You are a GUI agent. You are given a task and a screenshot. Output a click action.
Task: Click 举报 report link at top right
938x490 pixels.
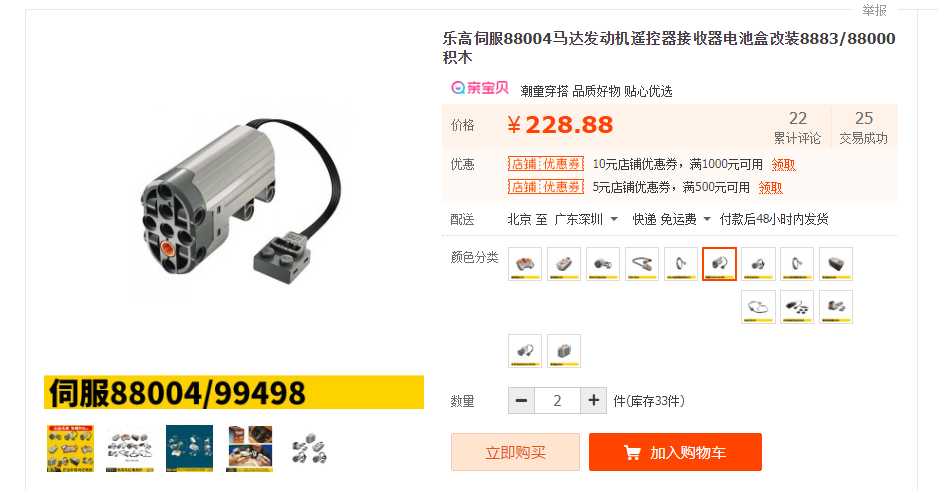[874, 10]
